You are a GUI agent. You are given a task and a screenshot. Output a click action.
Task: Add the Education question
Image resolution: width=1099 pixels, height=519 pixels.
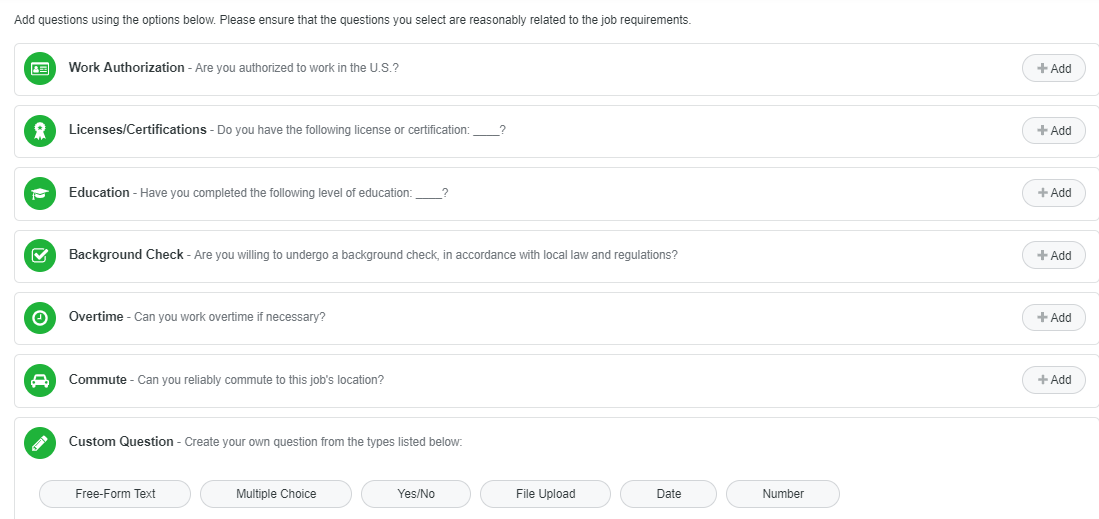coord(1053,193)
